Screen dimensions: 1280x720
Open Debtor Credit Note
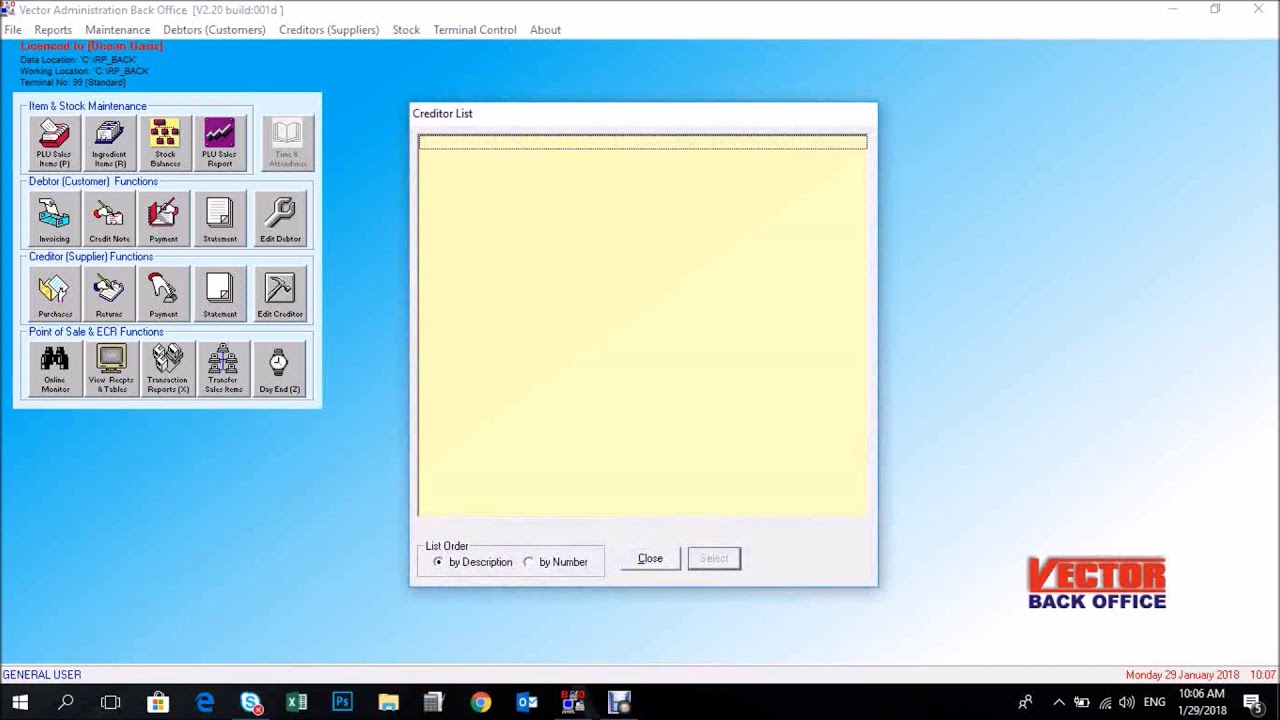[x=109, y=219]
